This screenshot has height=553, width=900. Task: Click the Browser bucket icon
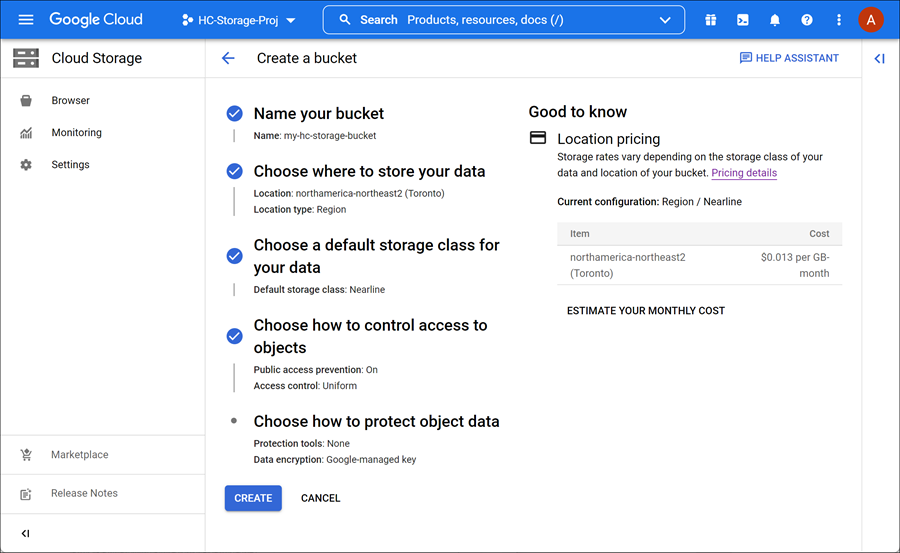pos(26,100)
